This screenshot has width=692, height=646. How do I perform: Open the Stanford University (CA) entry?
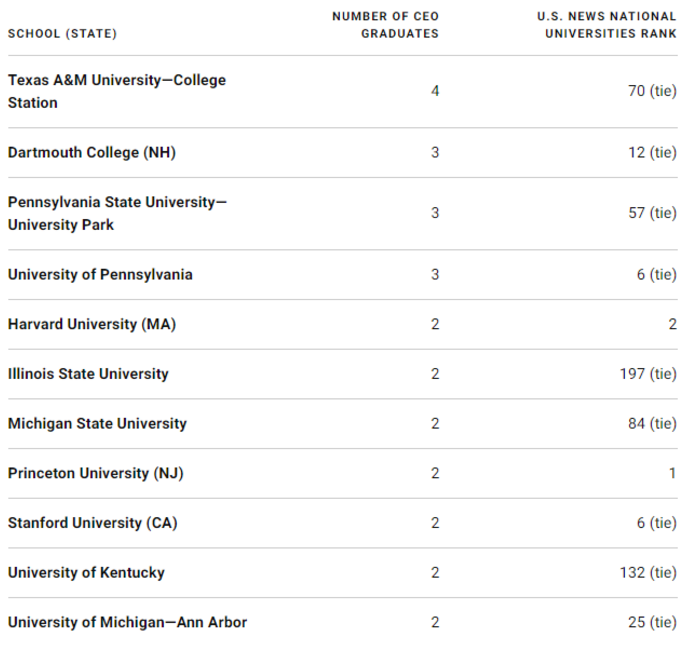(x=92, y=523)
